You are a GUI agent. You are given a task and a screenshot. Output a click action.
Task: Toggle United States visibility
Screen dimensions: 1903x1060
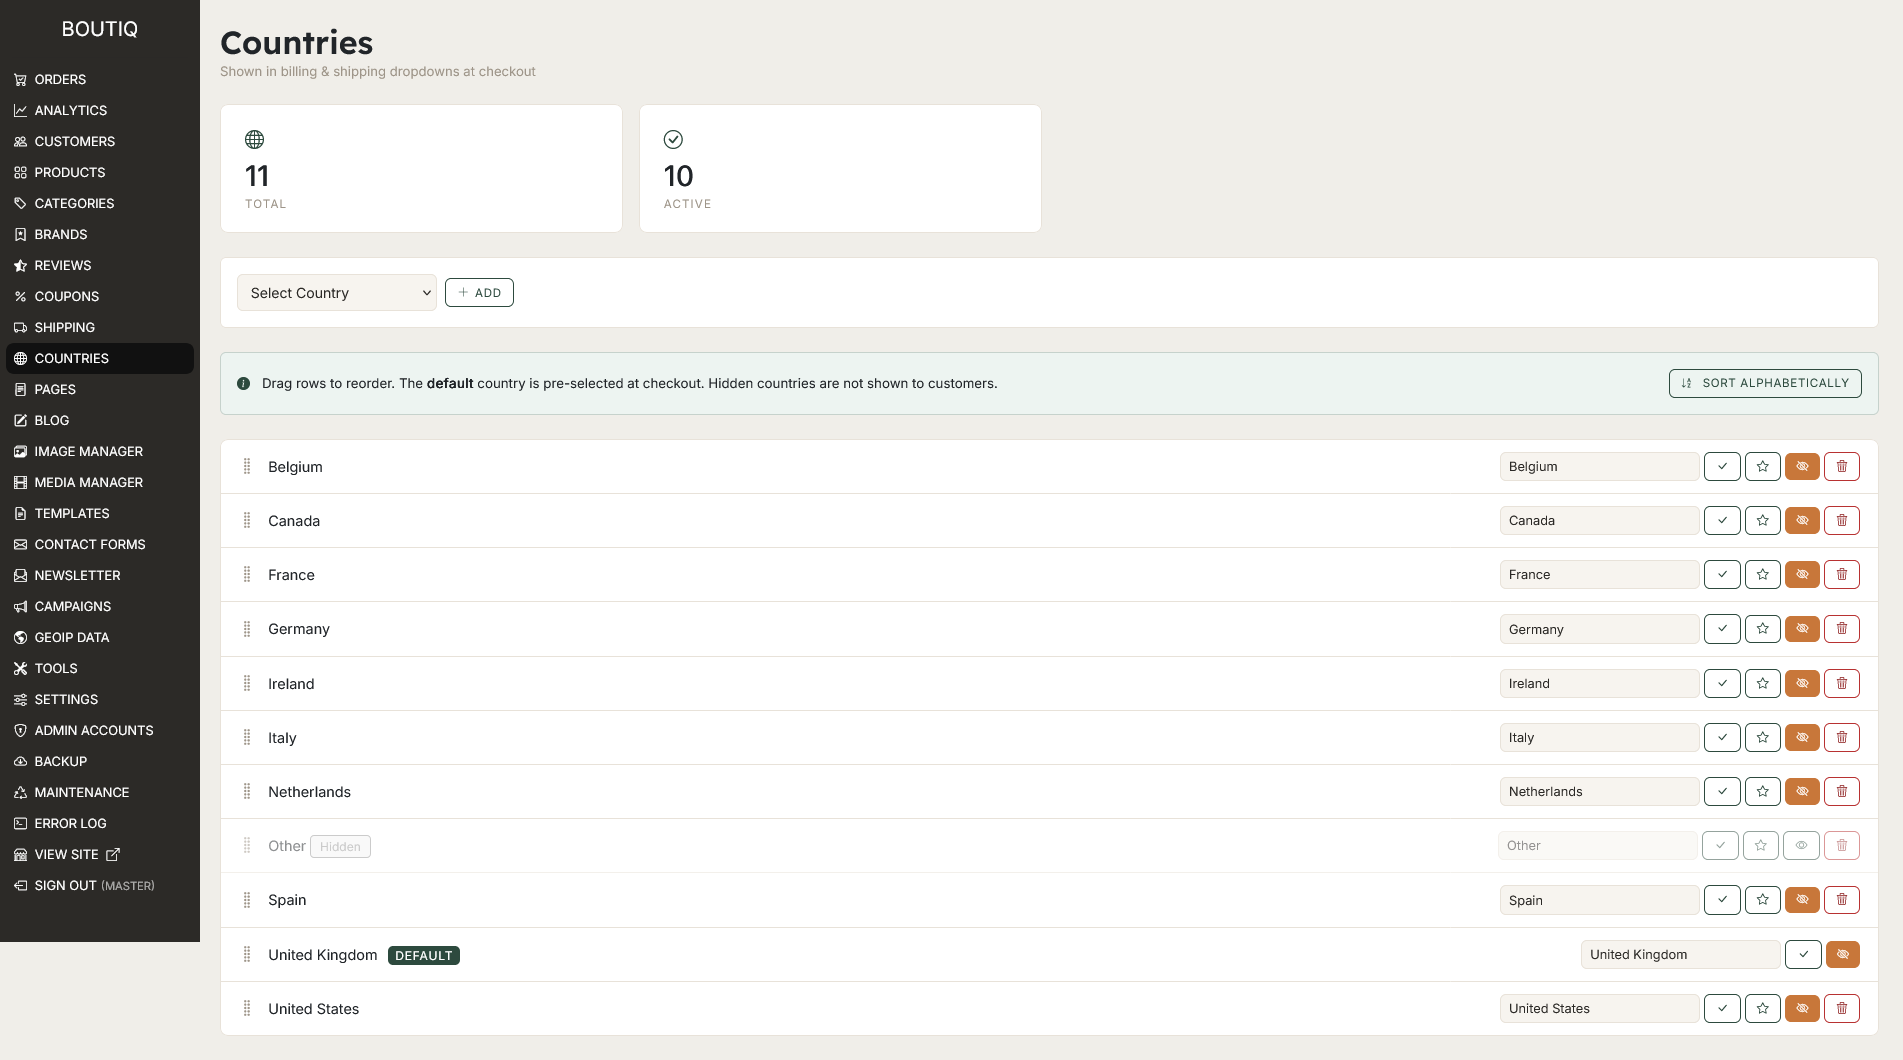[x=1802, y=1009]
